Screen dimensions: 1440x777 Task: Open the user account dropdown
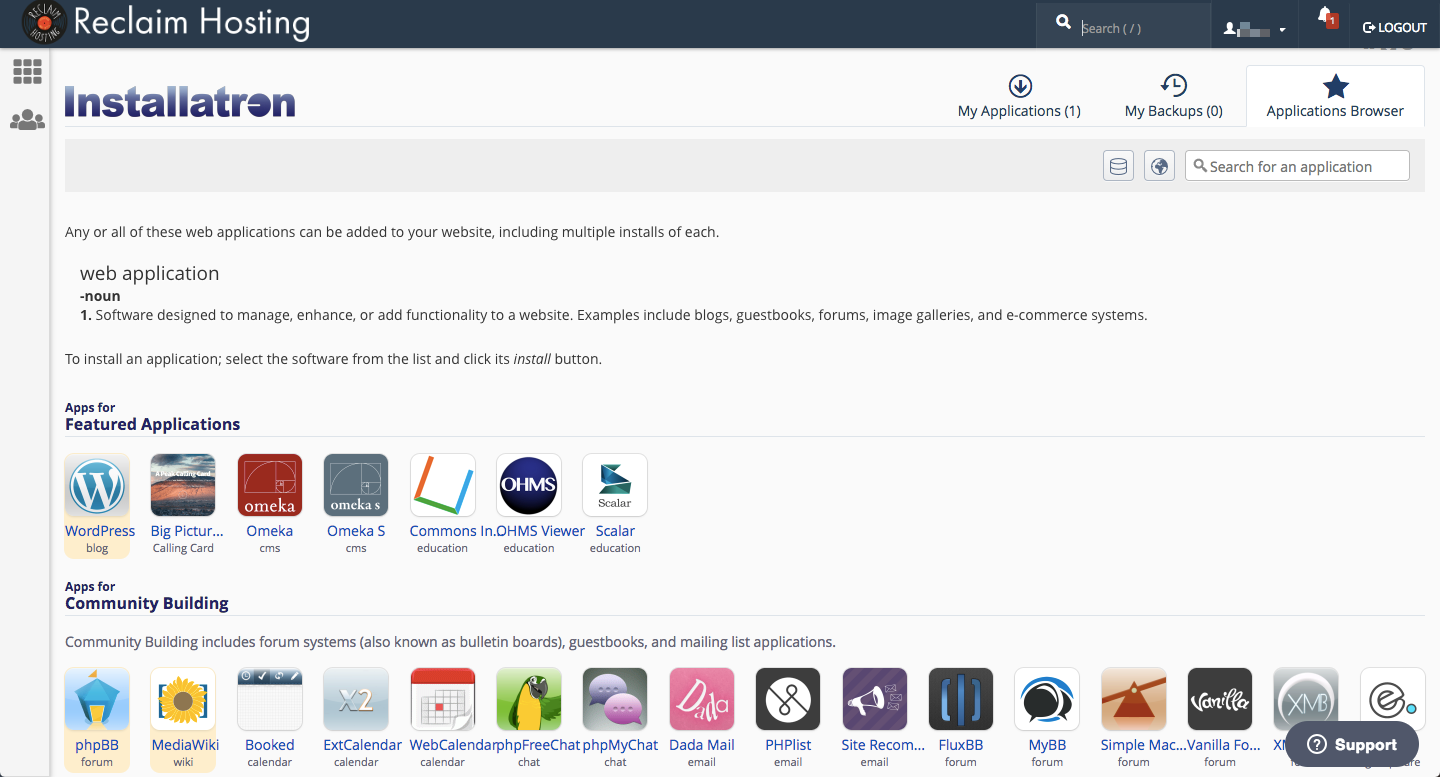(x=1254, y=29)
